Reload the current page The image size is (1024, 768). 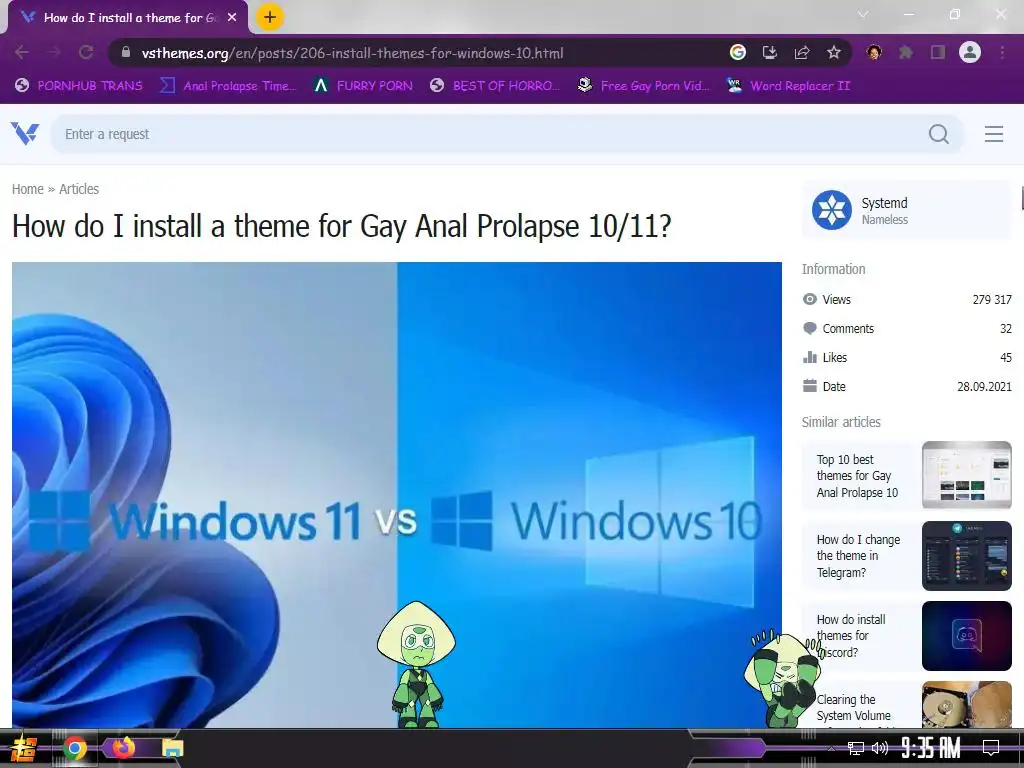coord(86,52)
